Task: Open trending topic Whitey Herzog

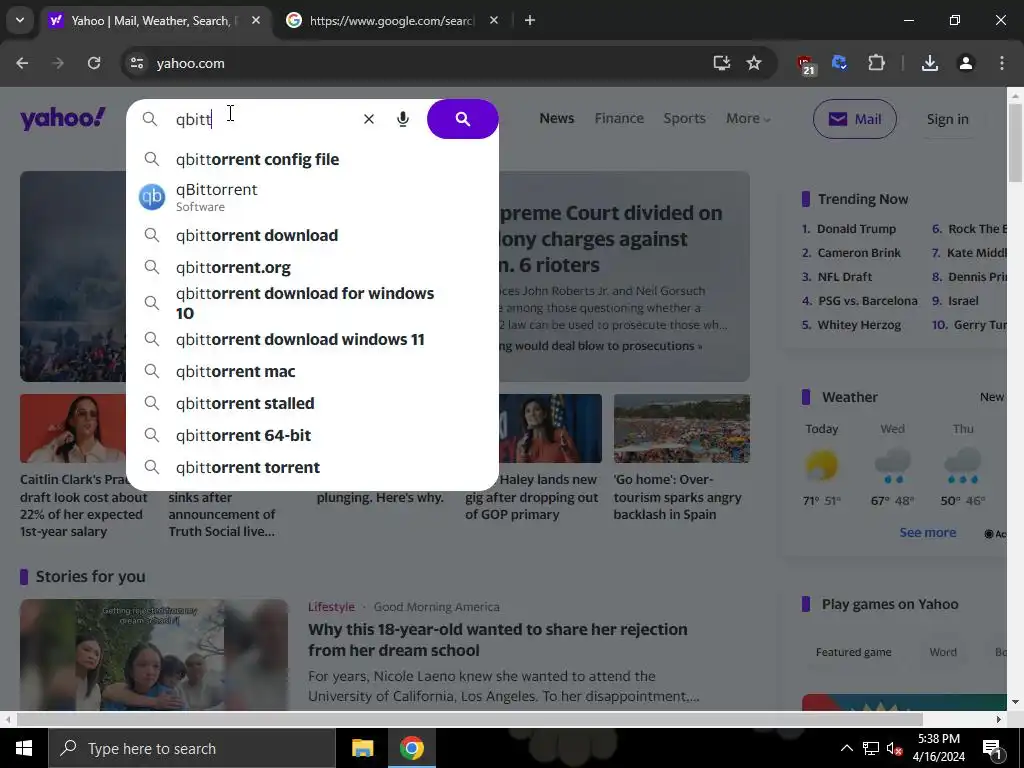Action: [x=859, y=325]
